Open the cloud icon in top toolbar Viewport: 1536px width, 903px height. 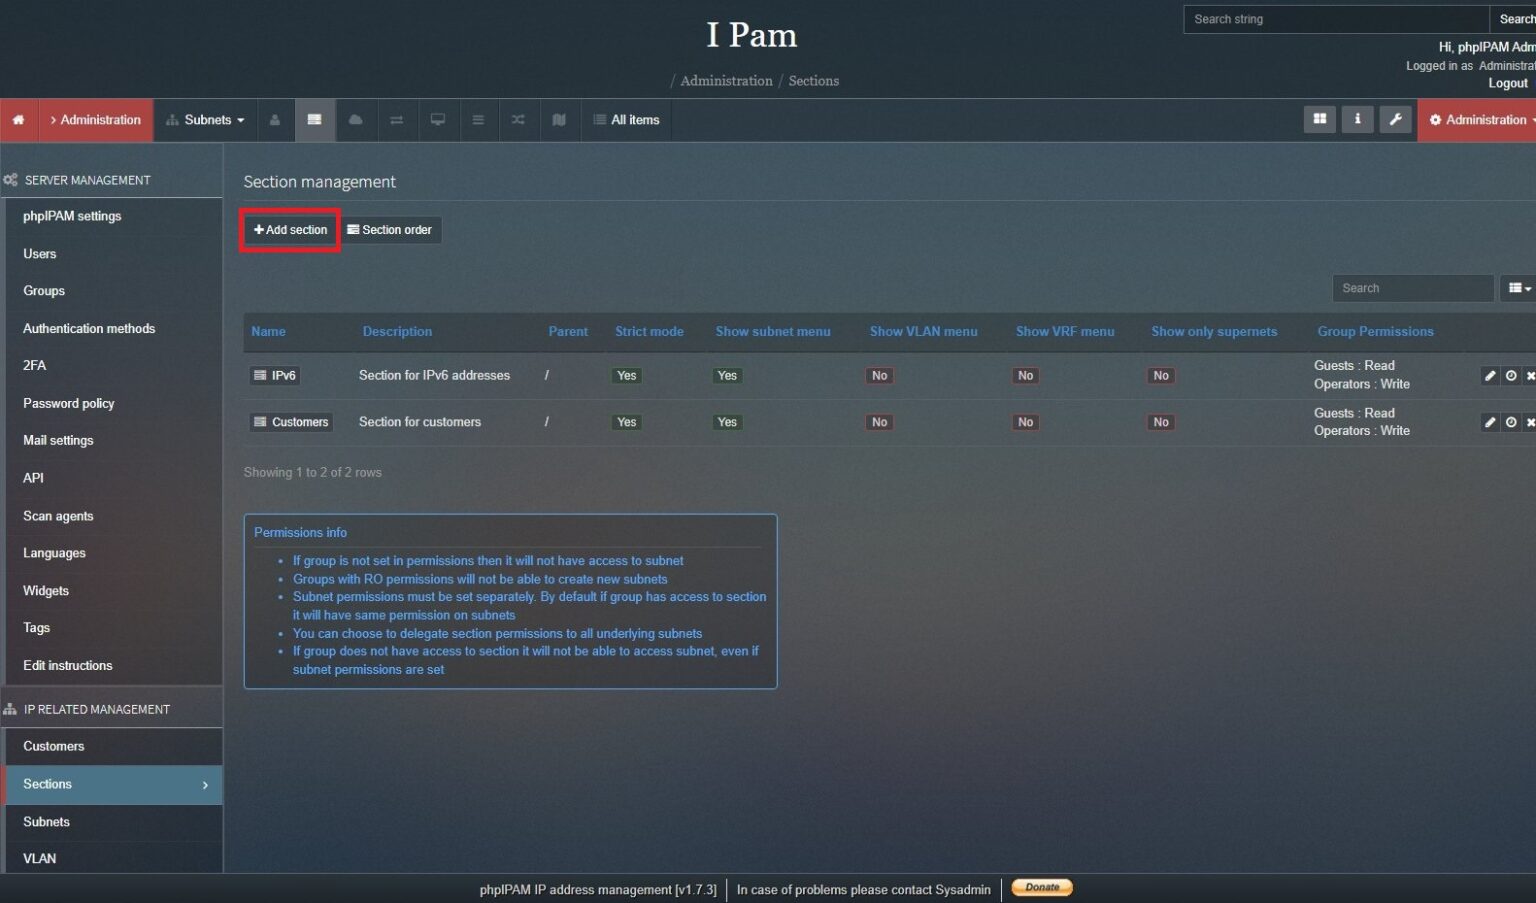tap(355, 120)
